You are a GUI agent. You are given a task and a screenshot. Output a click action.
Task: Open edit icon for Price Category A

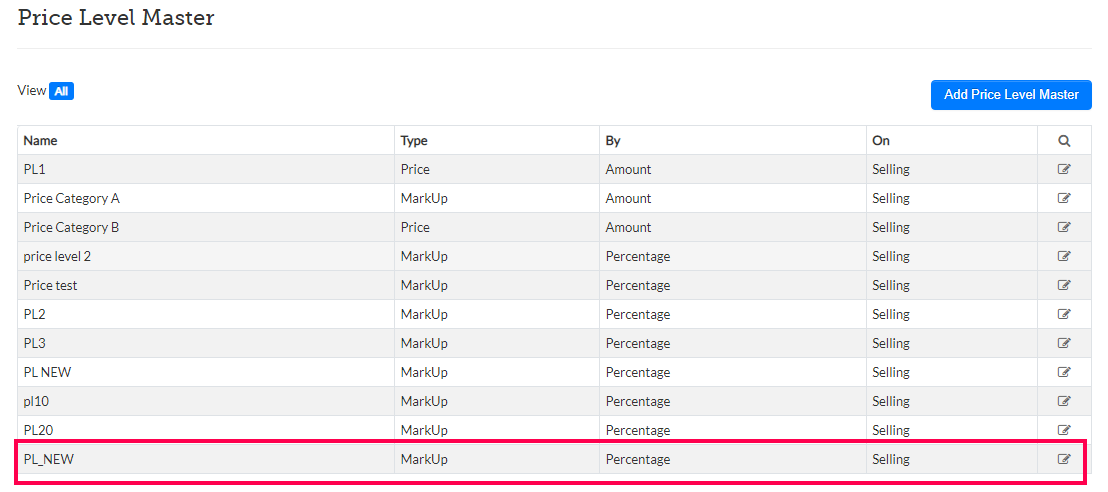(x=1064, y=199)
